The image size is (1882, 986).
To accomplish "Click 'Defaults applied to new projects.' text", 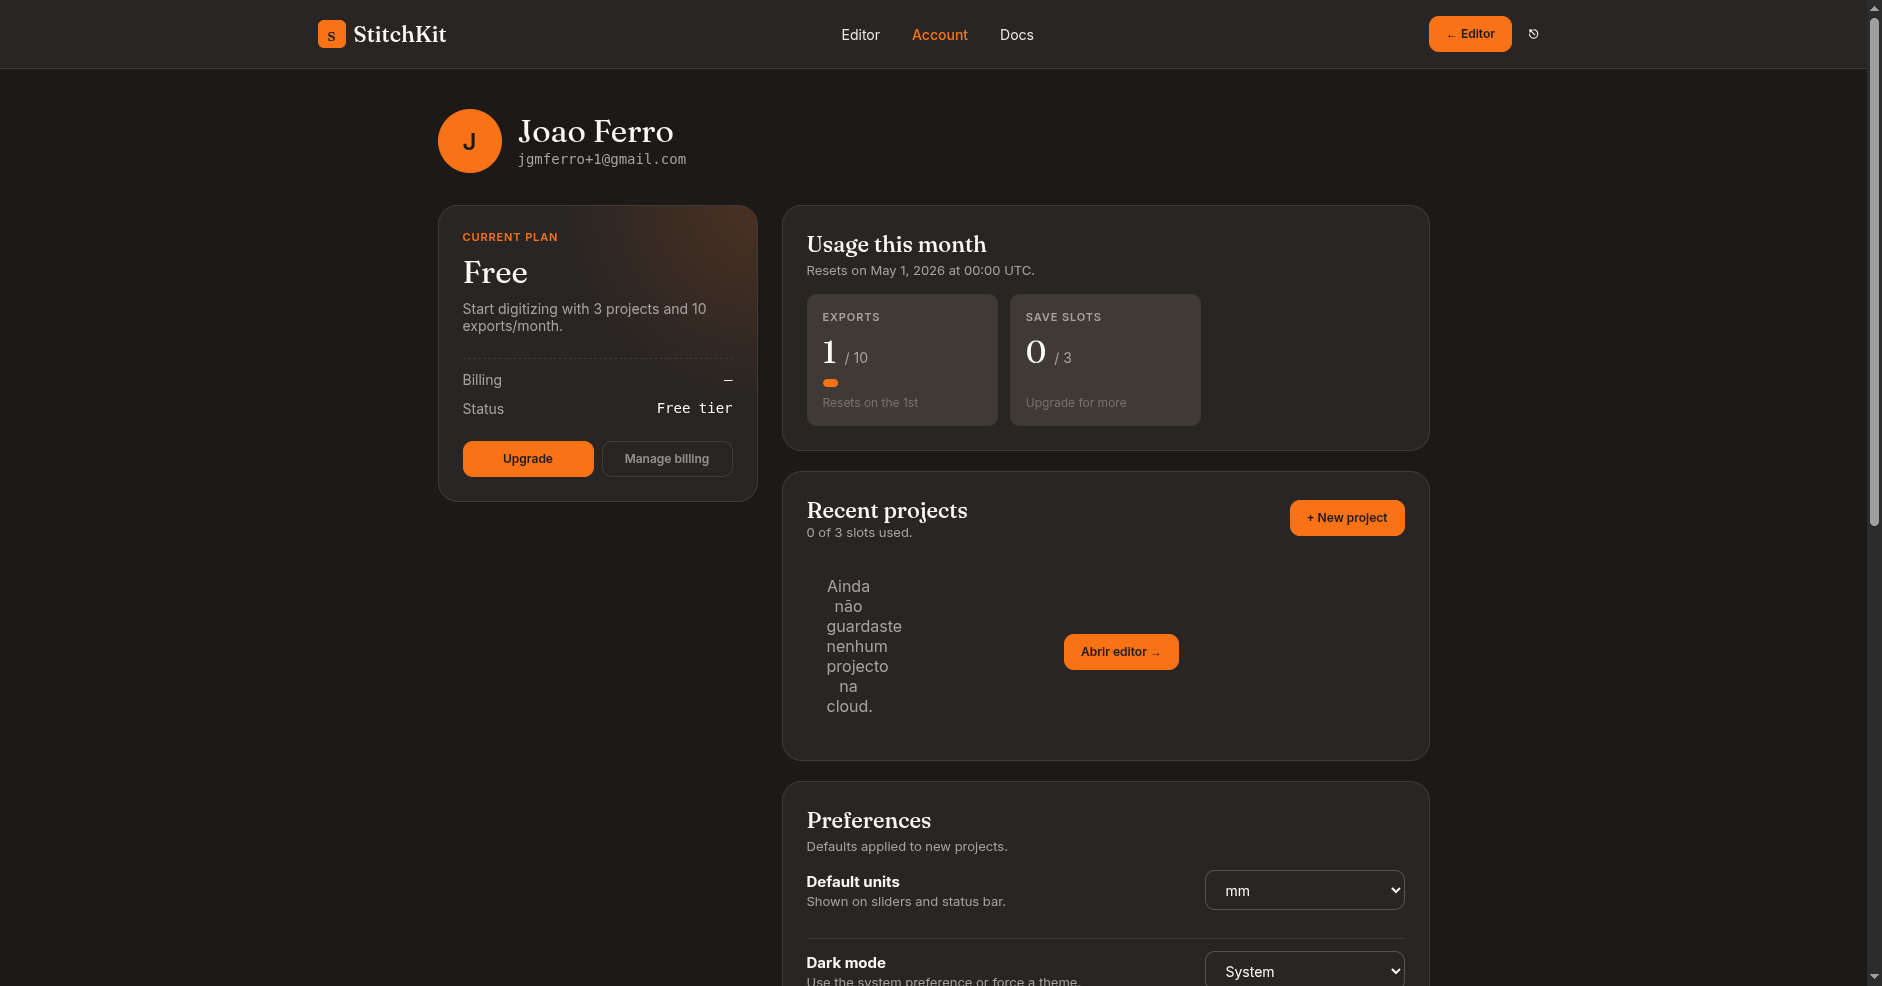I will (x=907, y=847).
